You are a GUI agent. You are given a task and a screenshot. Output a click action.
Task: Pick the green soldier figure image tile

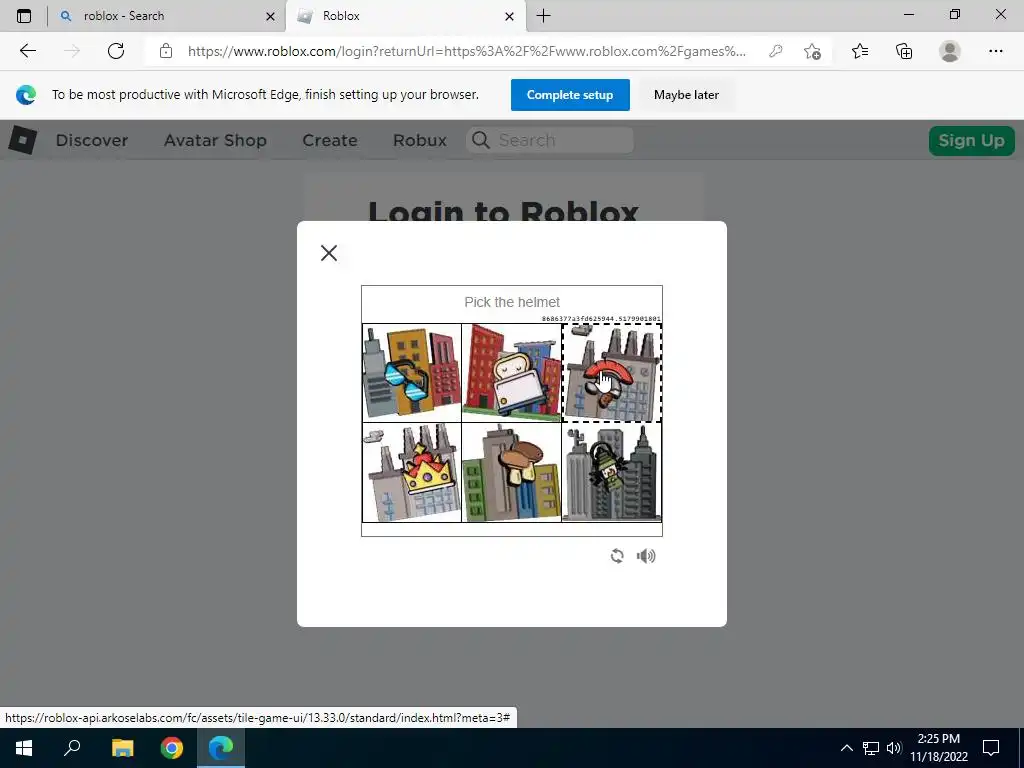click(612, 472)
